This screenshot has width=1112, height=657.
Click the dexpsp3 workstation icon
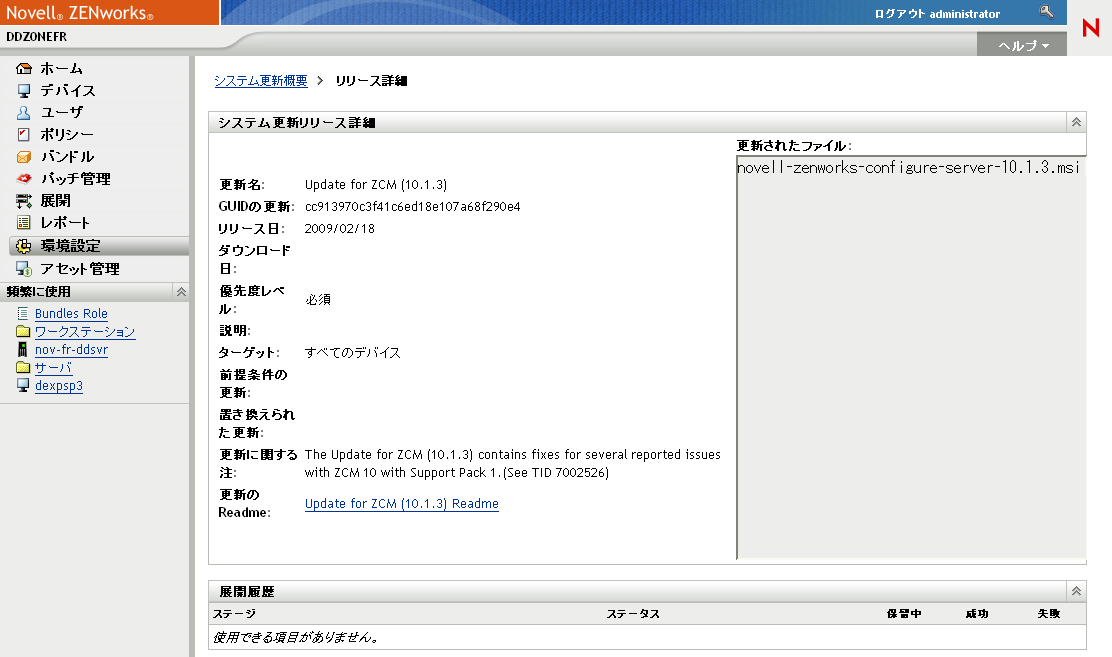[x=23, y=385]
